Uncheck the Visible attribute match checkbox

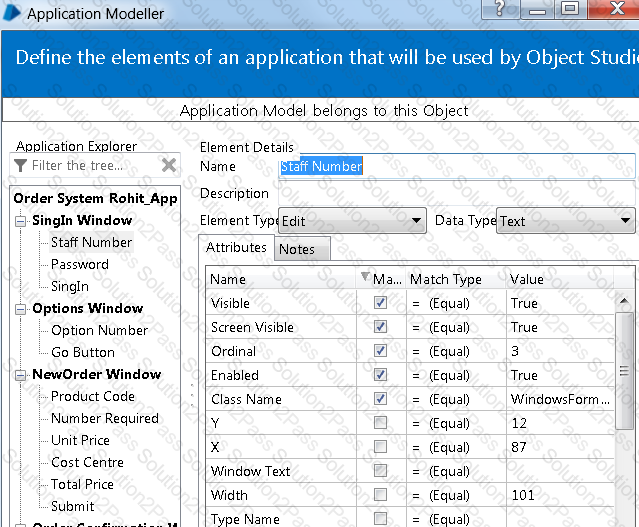(380, 303)
